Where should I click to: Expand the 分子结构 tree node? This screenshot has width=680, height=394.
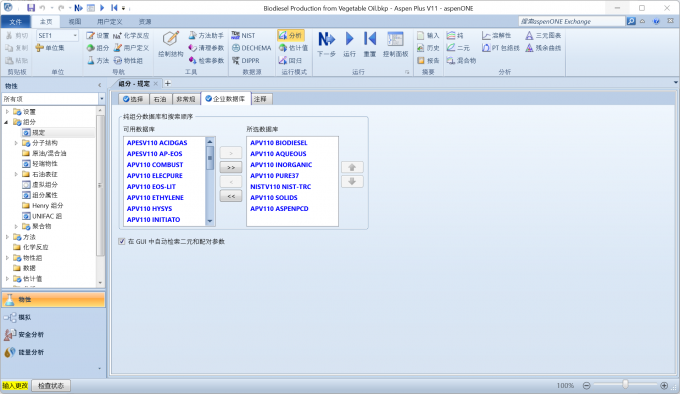pos(16,143)
